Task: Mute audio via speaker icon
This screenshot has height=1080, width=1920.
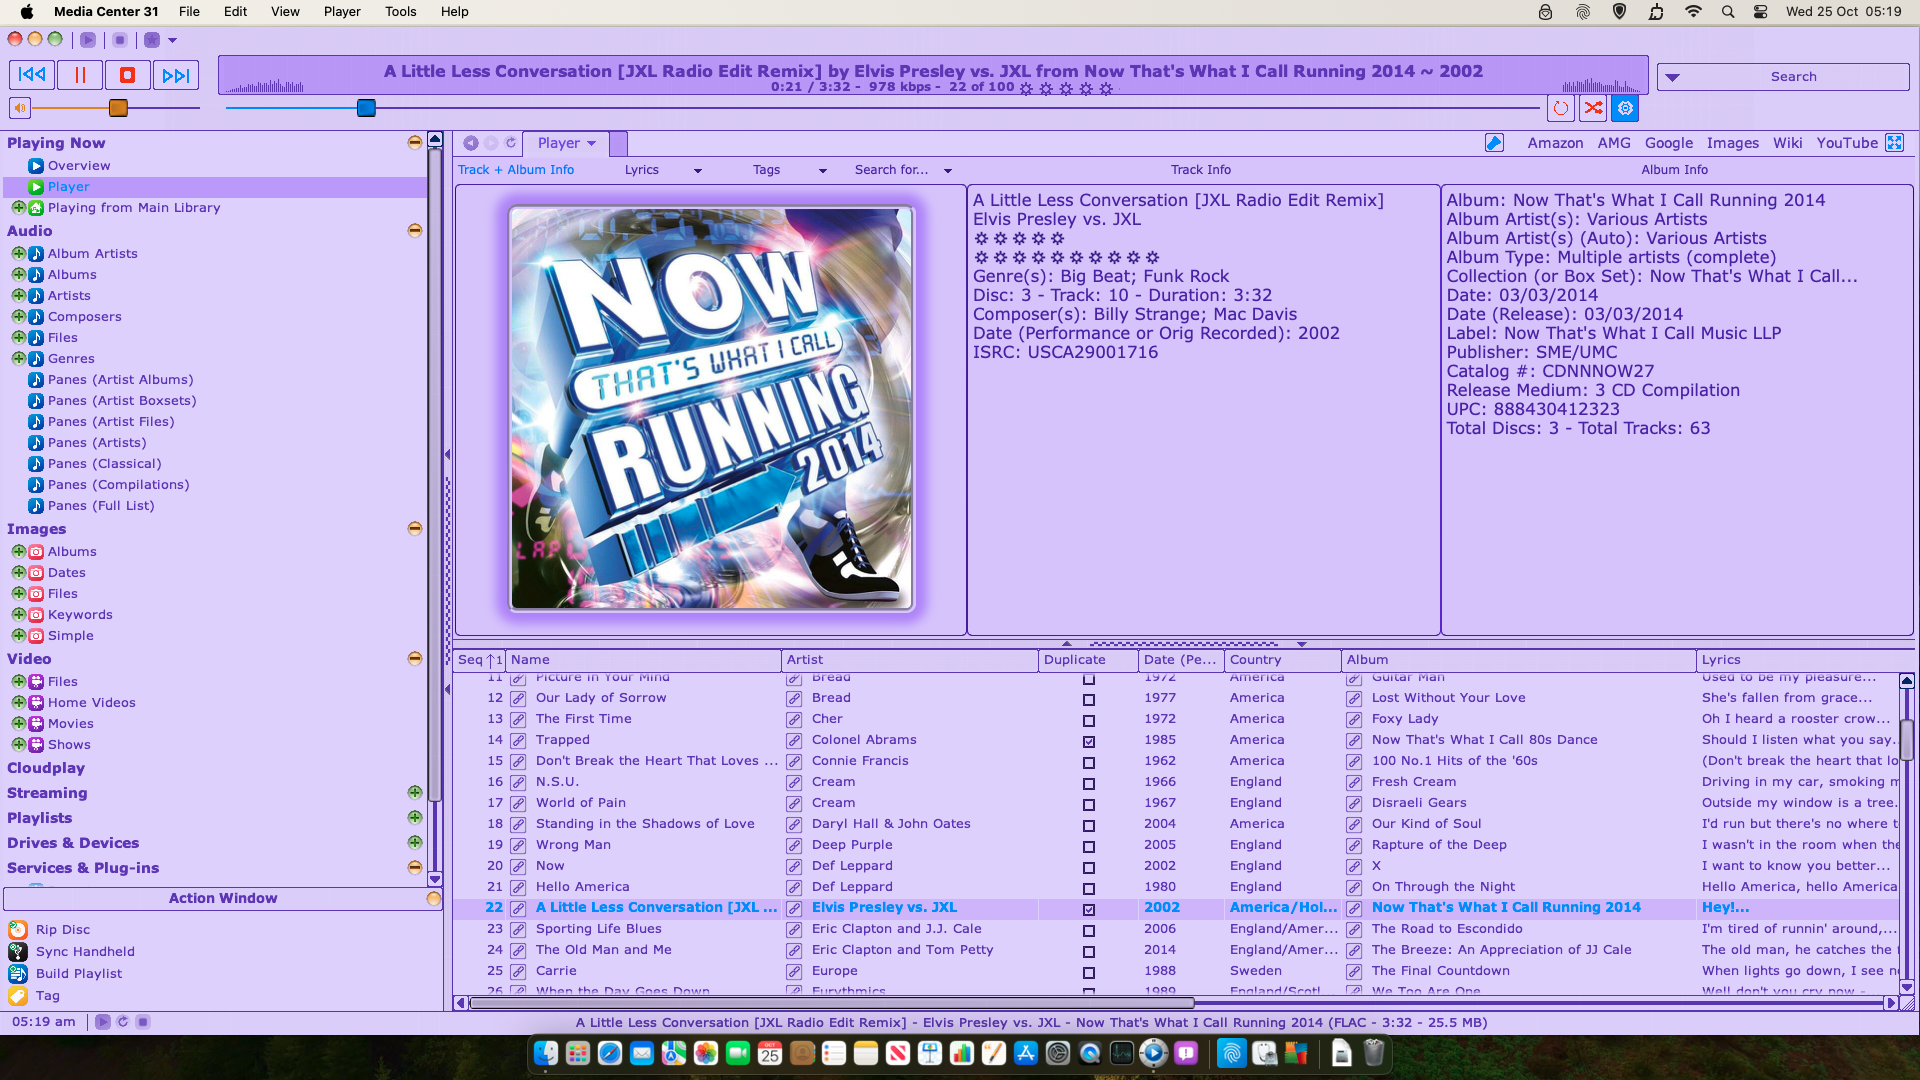Action: tap(20, 108)
